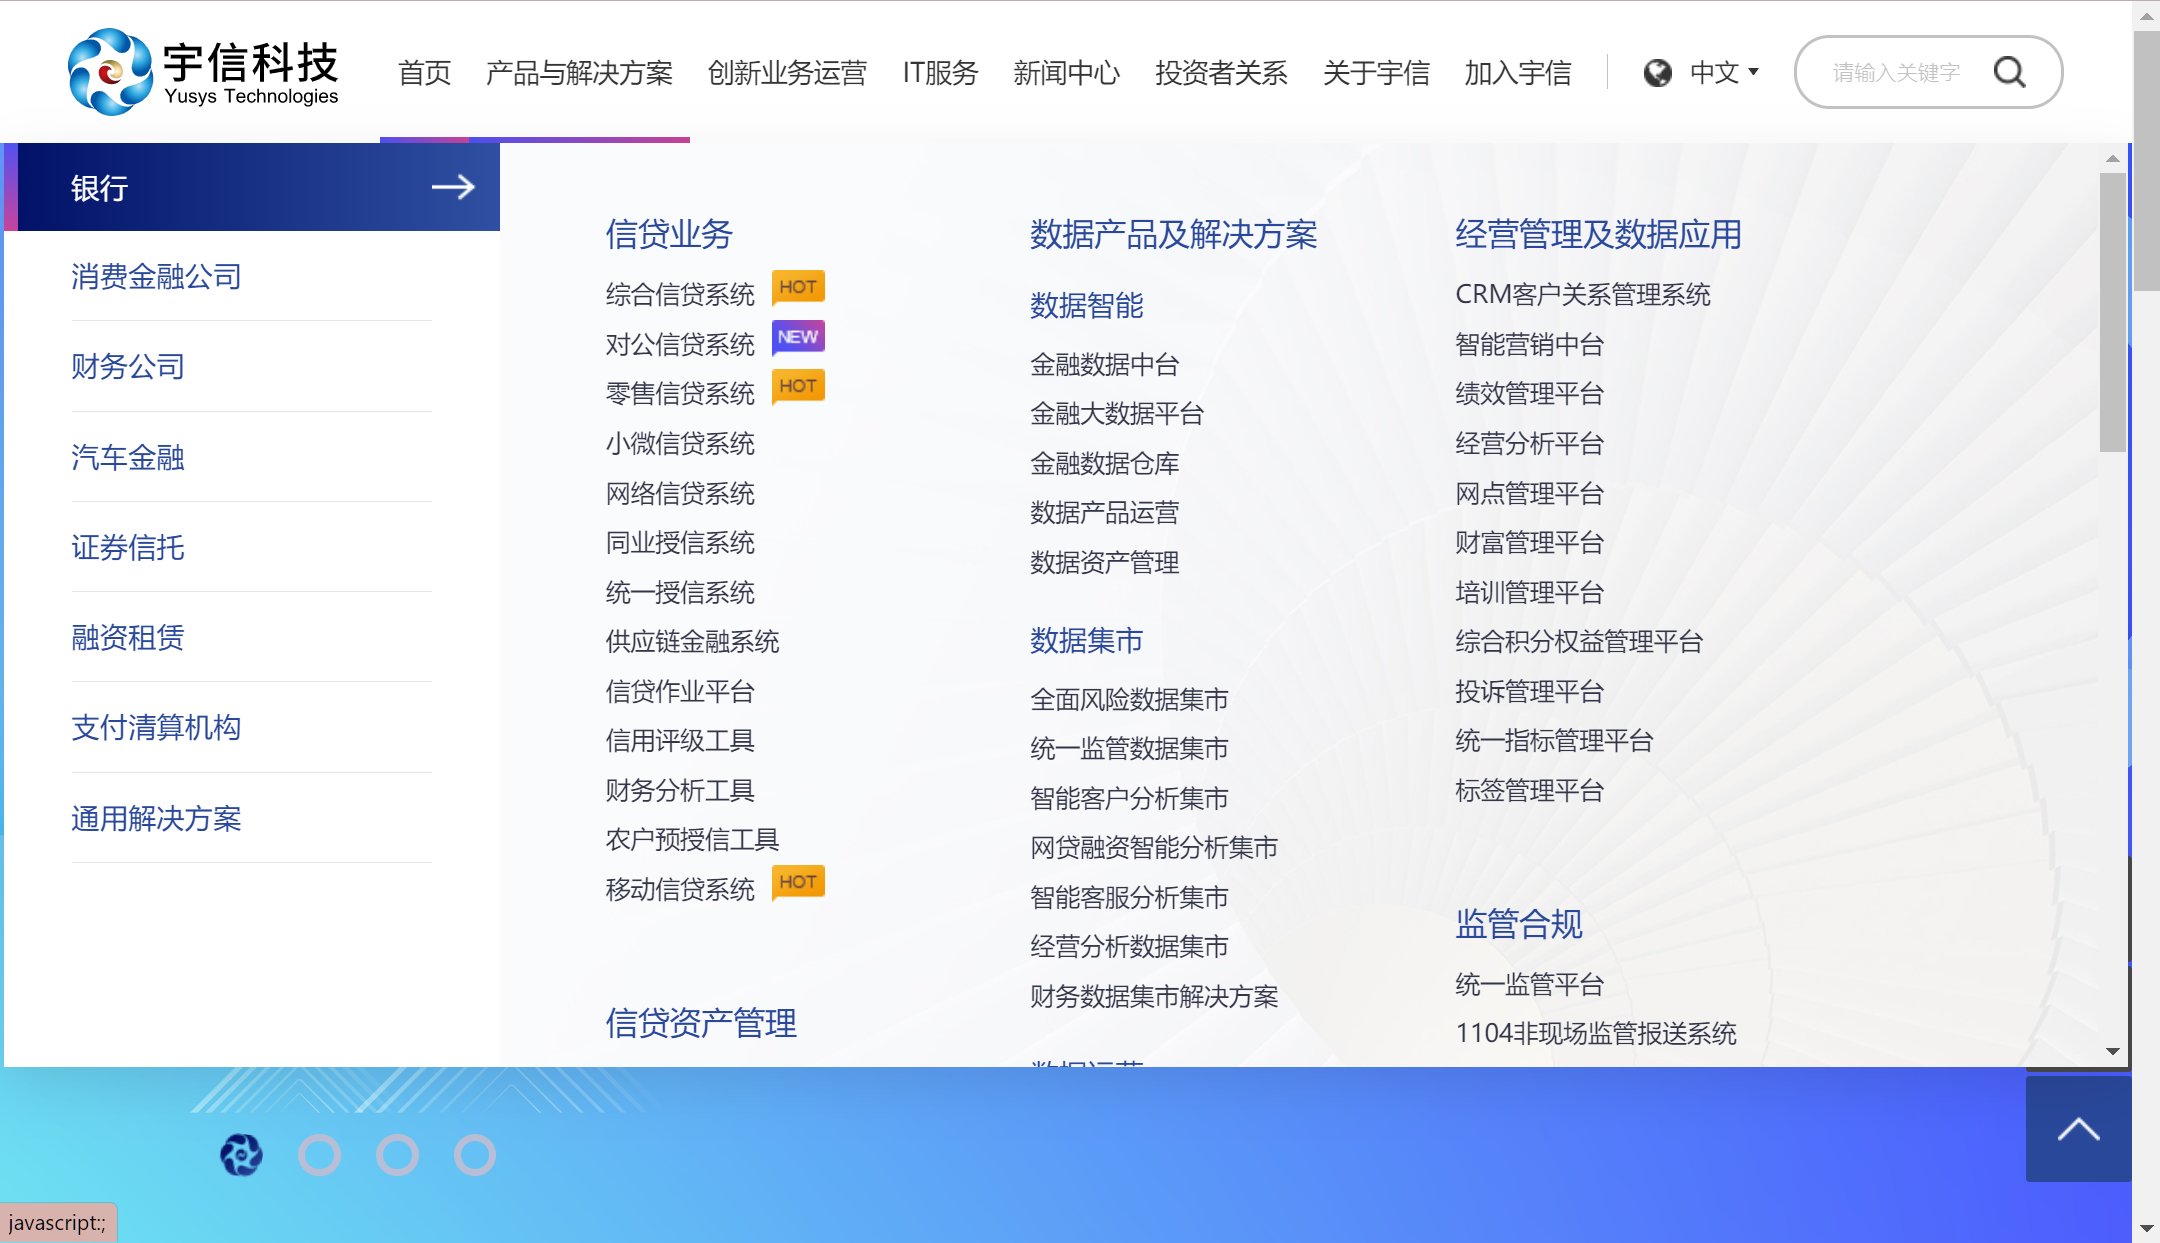
Task: Click the keyword search input field
Action: click(1895, 73)
